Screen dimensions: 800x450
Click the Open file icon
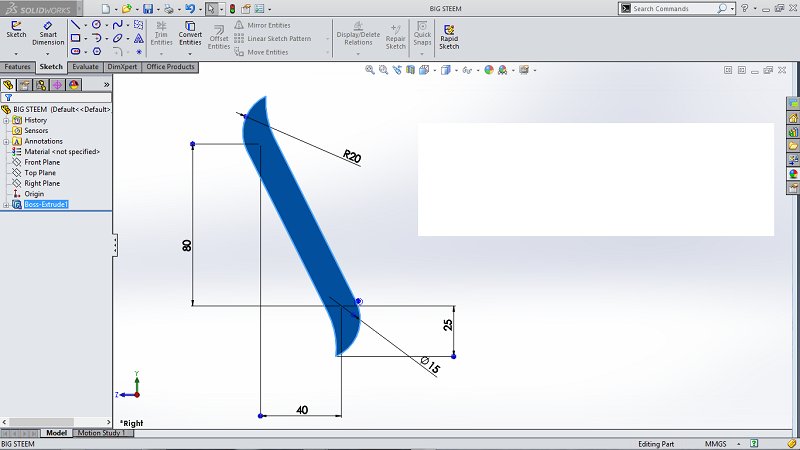pyautogui.click(x=126, y=9)
